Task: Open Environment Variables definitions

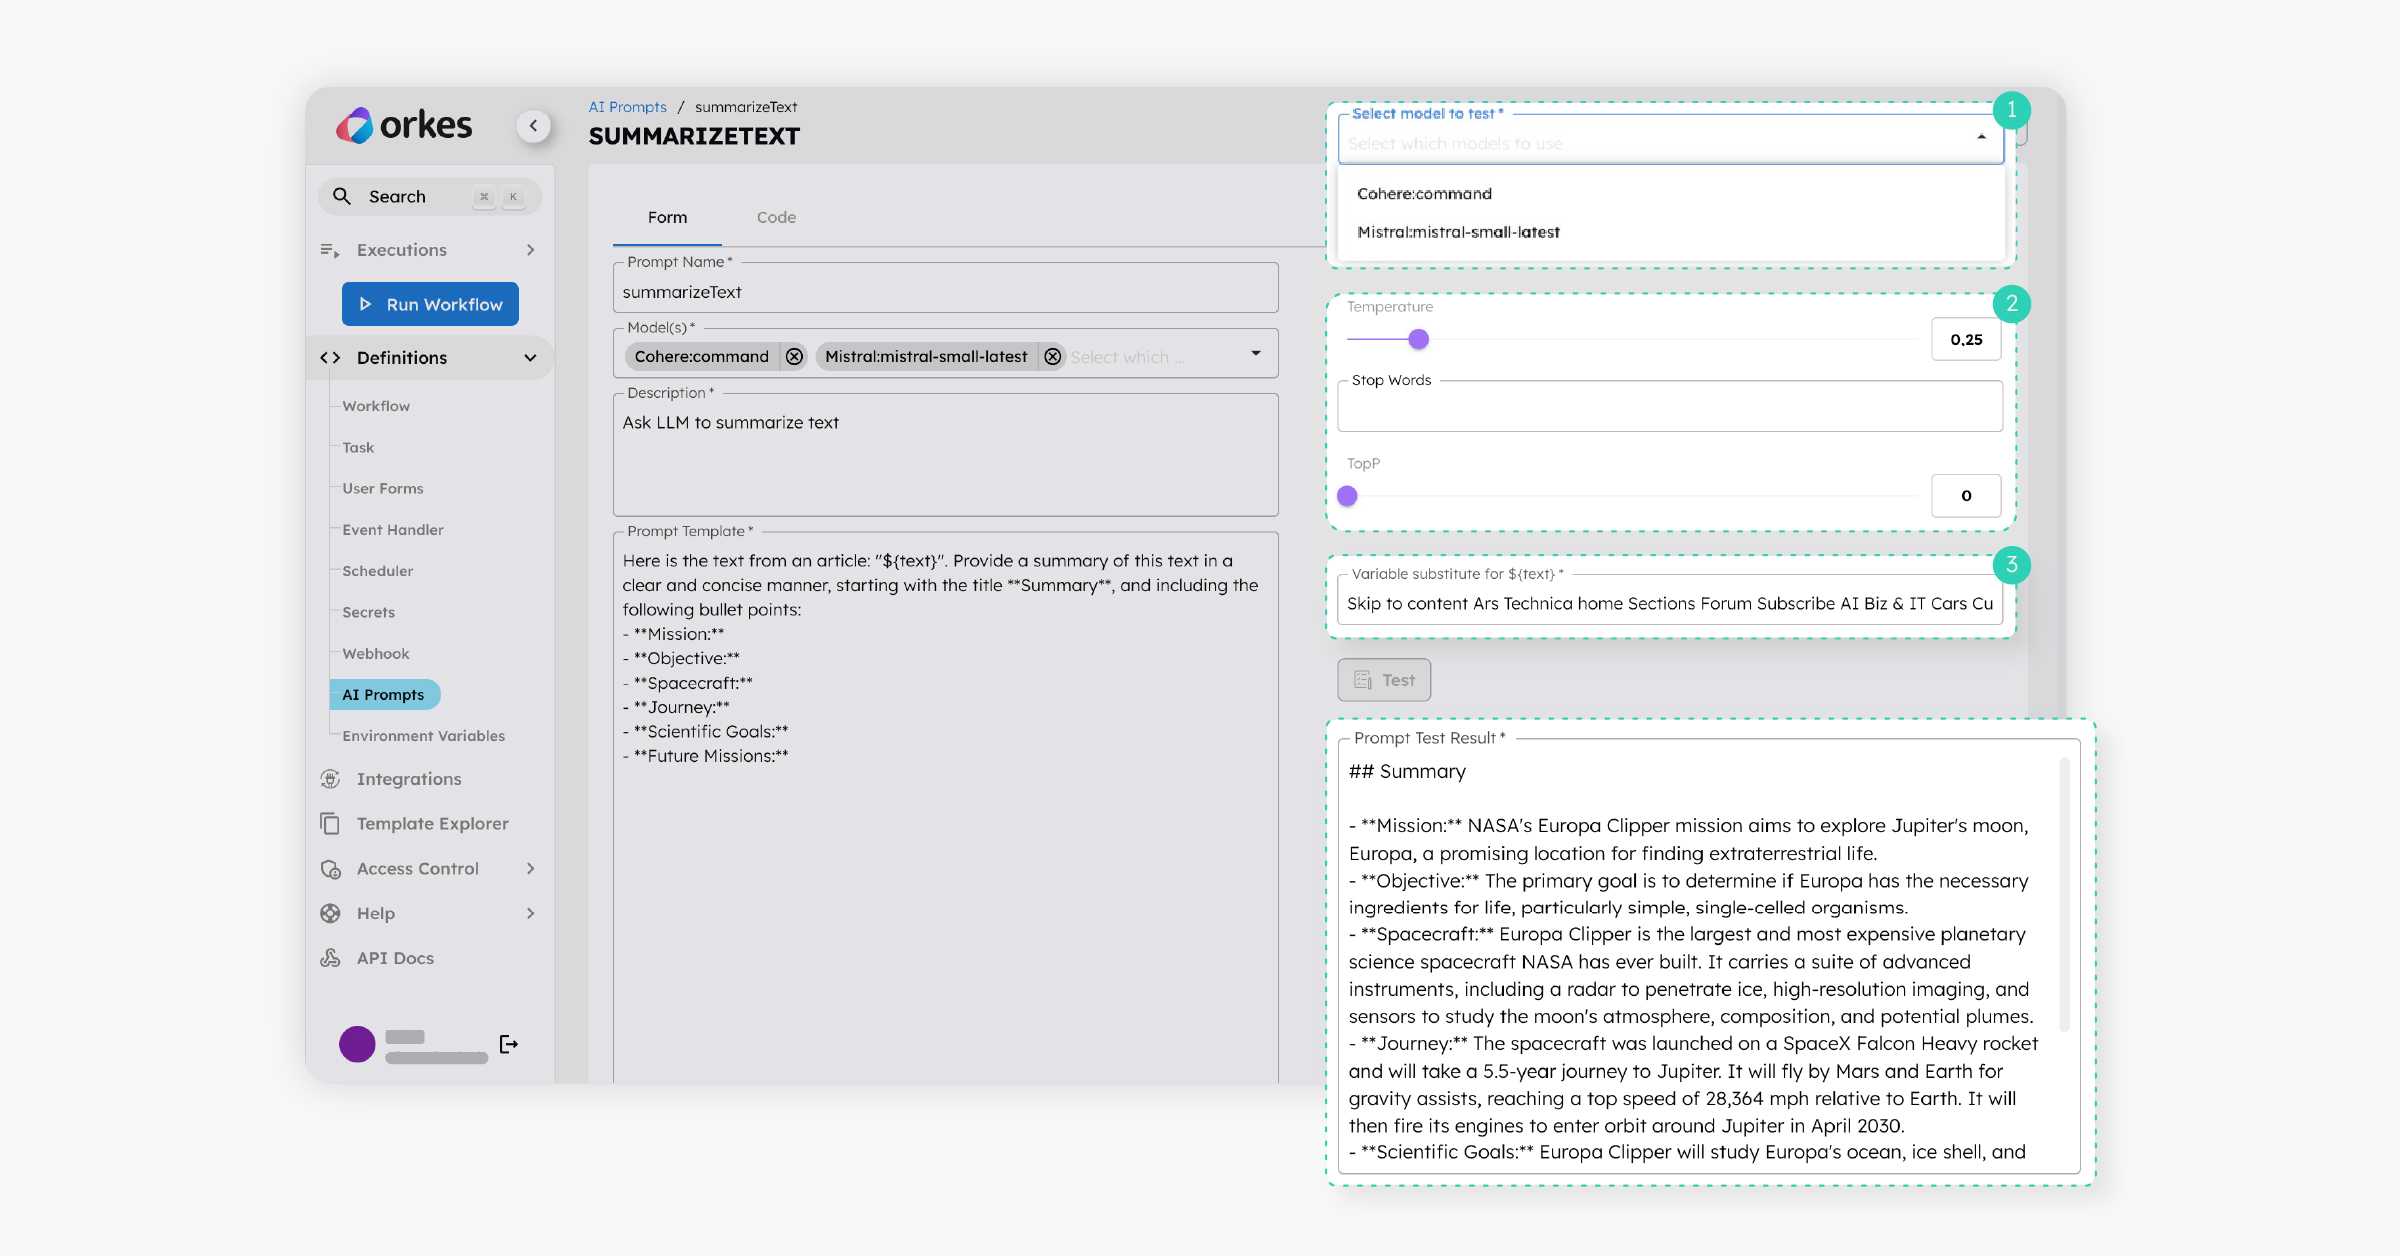Action: (424, 736)
